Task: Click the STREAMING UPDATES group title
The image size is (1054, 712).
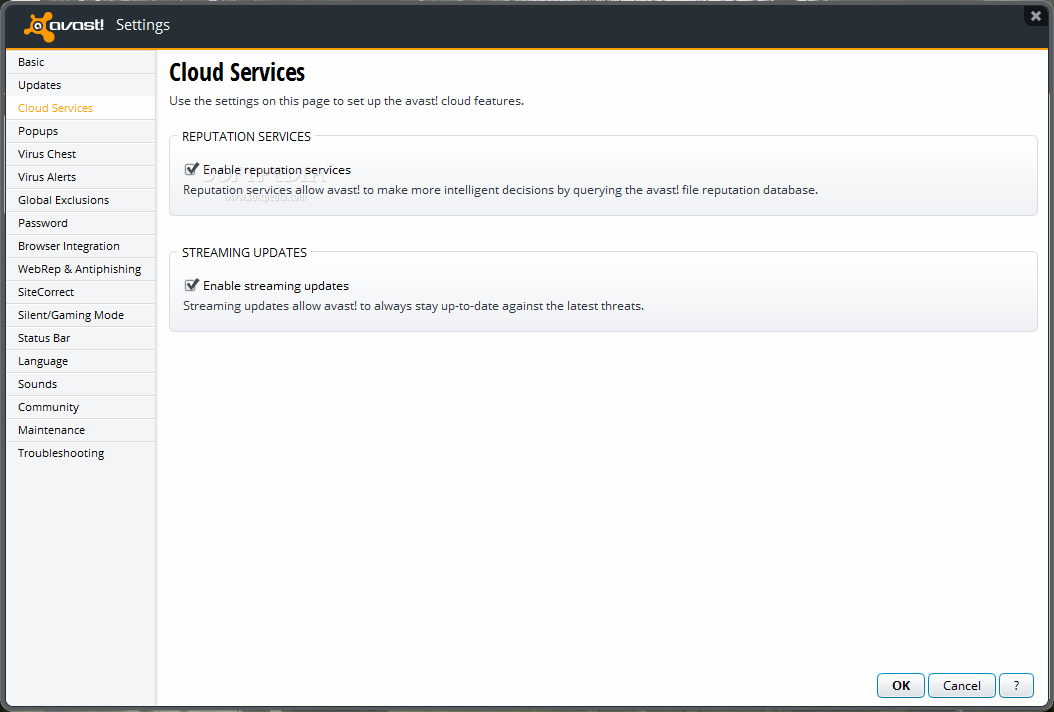Action: tap(244, 252)
